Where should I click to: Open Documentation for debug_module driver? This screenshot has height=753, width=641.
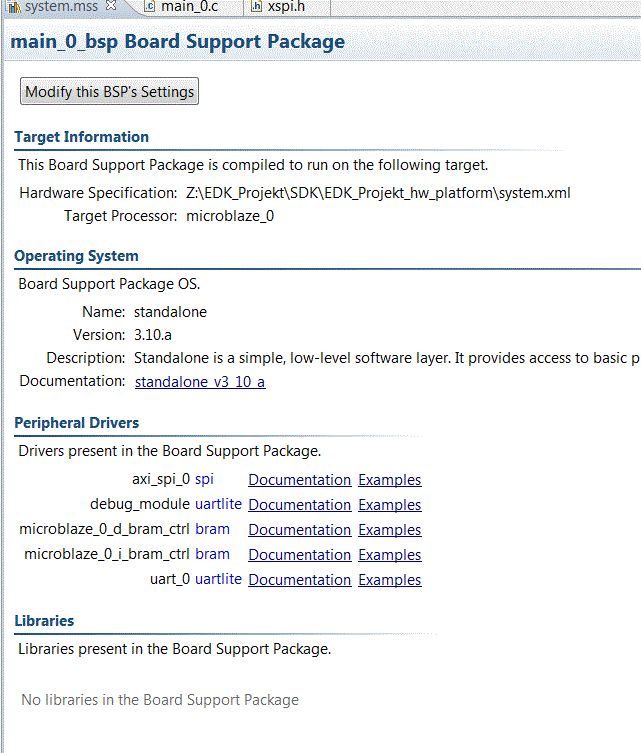(x=299, y=505)
